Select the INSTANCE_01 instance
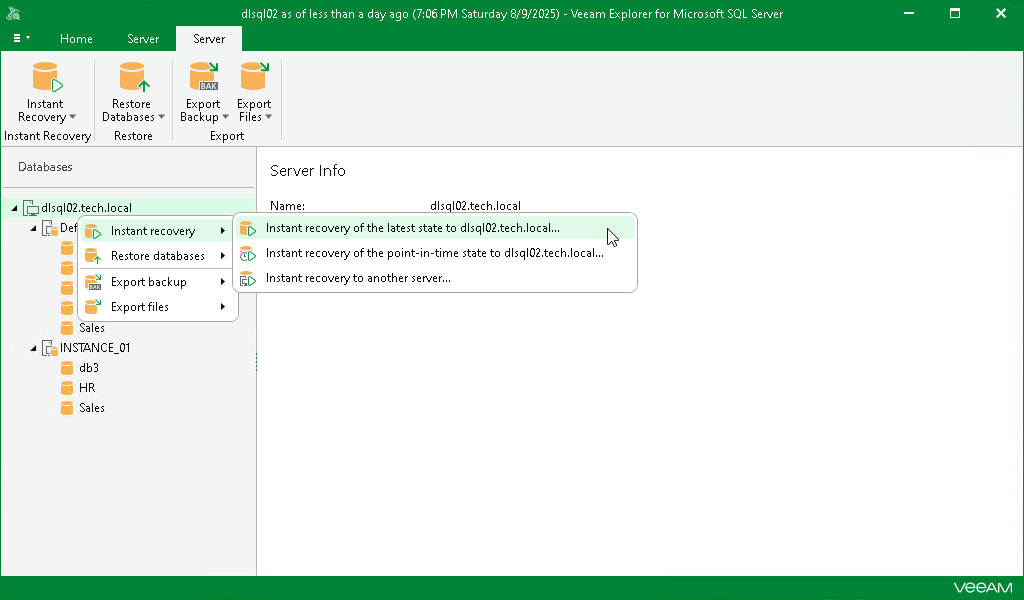The width and height of the screenshot is (1024, 600). click(95, 347)
